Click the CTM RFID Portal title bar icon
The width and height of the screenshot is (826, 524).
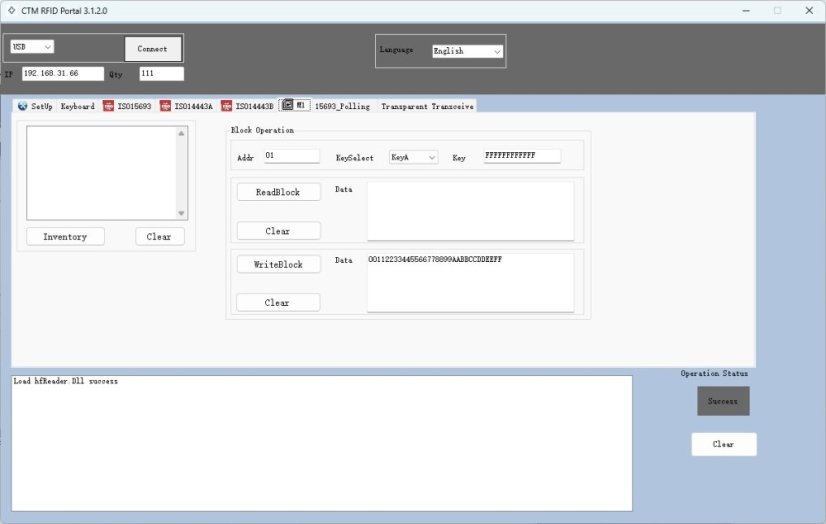point(10,10)
